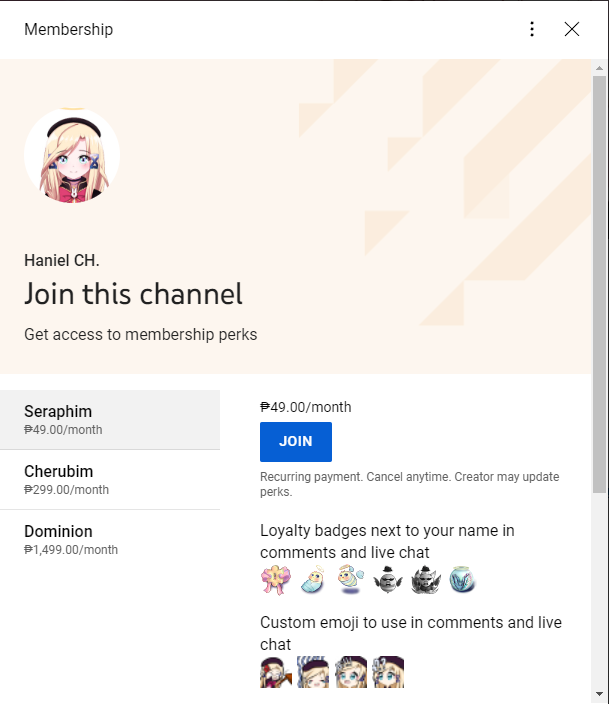This screenshot has height=704, width=609.
Task: Click the ₱299.00/month price under Cherubim
Action: pyautogui.click(x=66, y=490)
